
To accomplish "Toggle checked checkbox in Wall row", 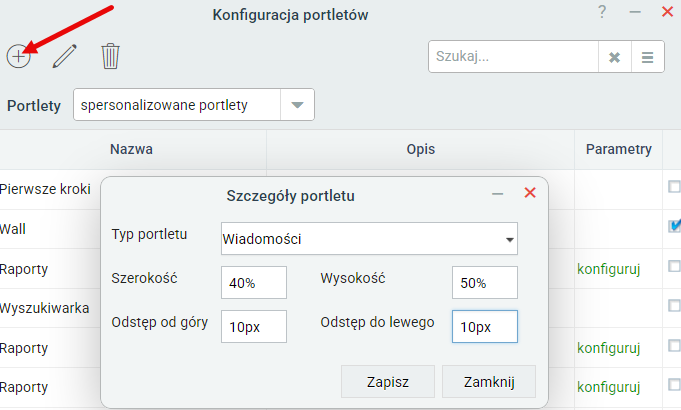I will (674, 226).
